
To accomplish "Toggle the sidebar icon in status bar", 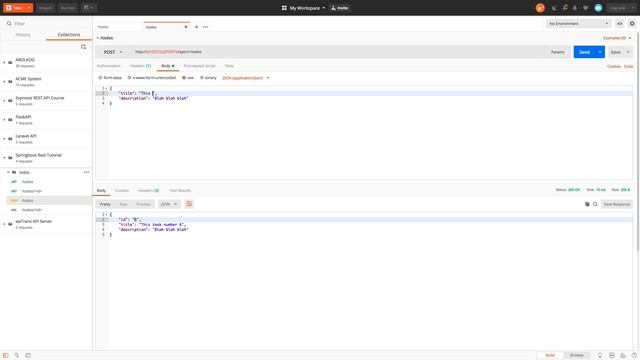I will click(x=6, y=356).
